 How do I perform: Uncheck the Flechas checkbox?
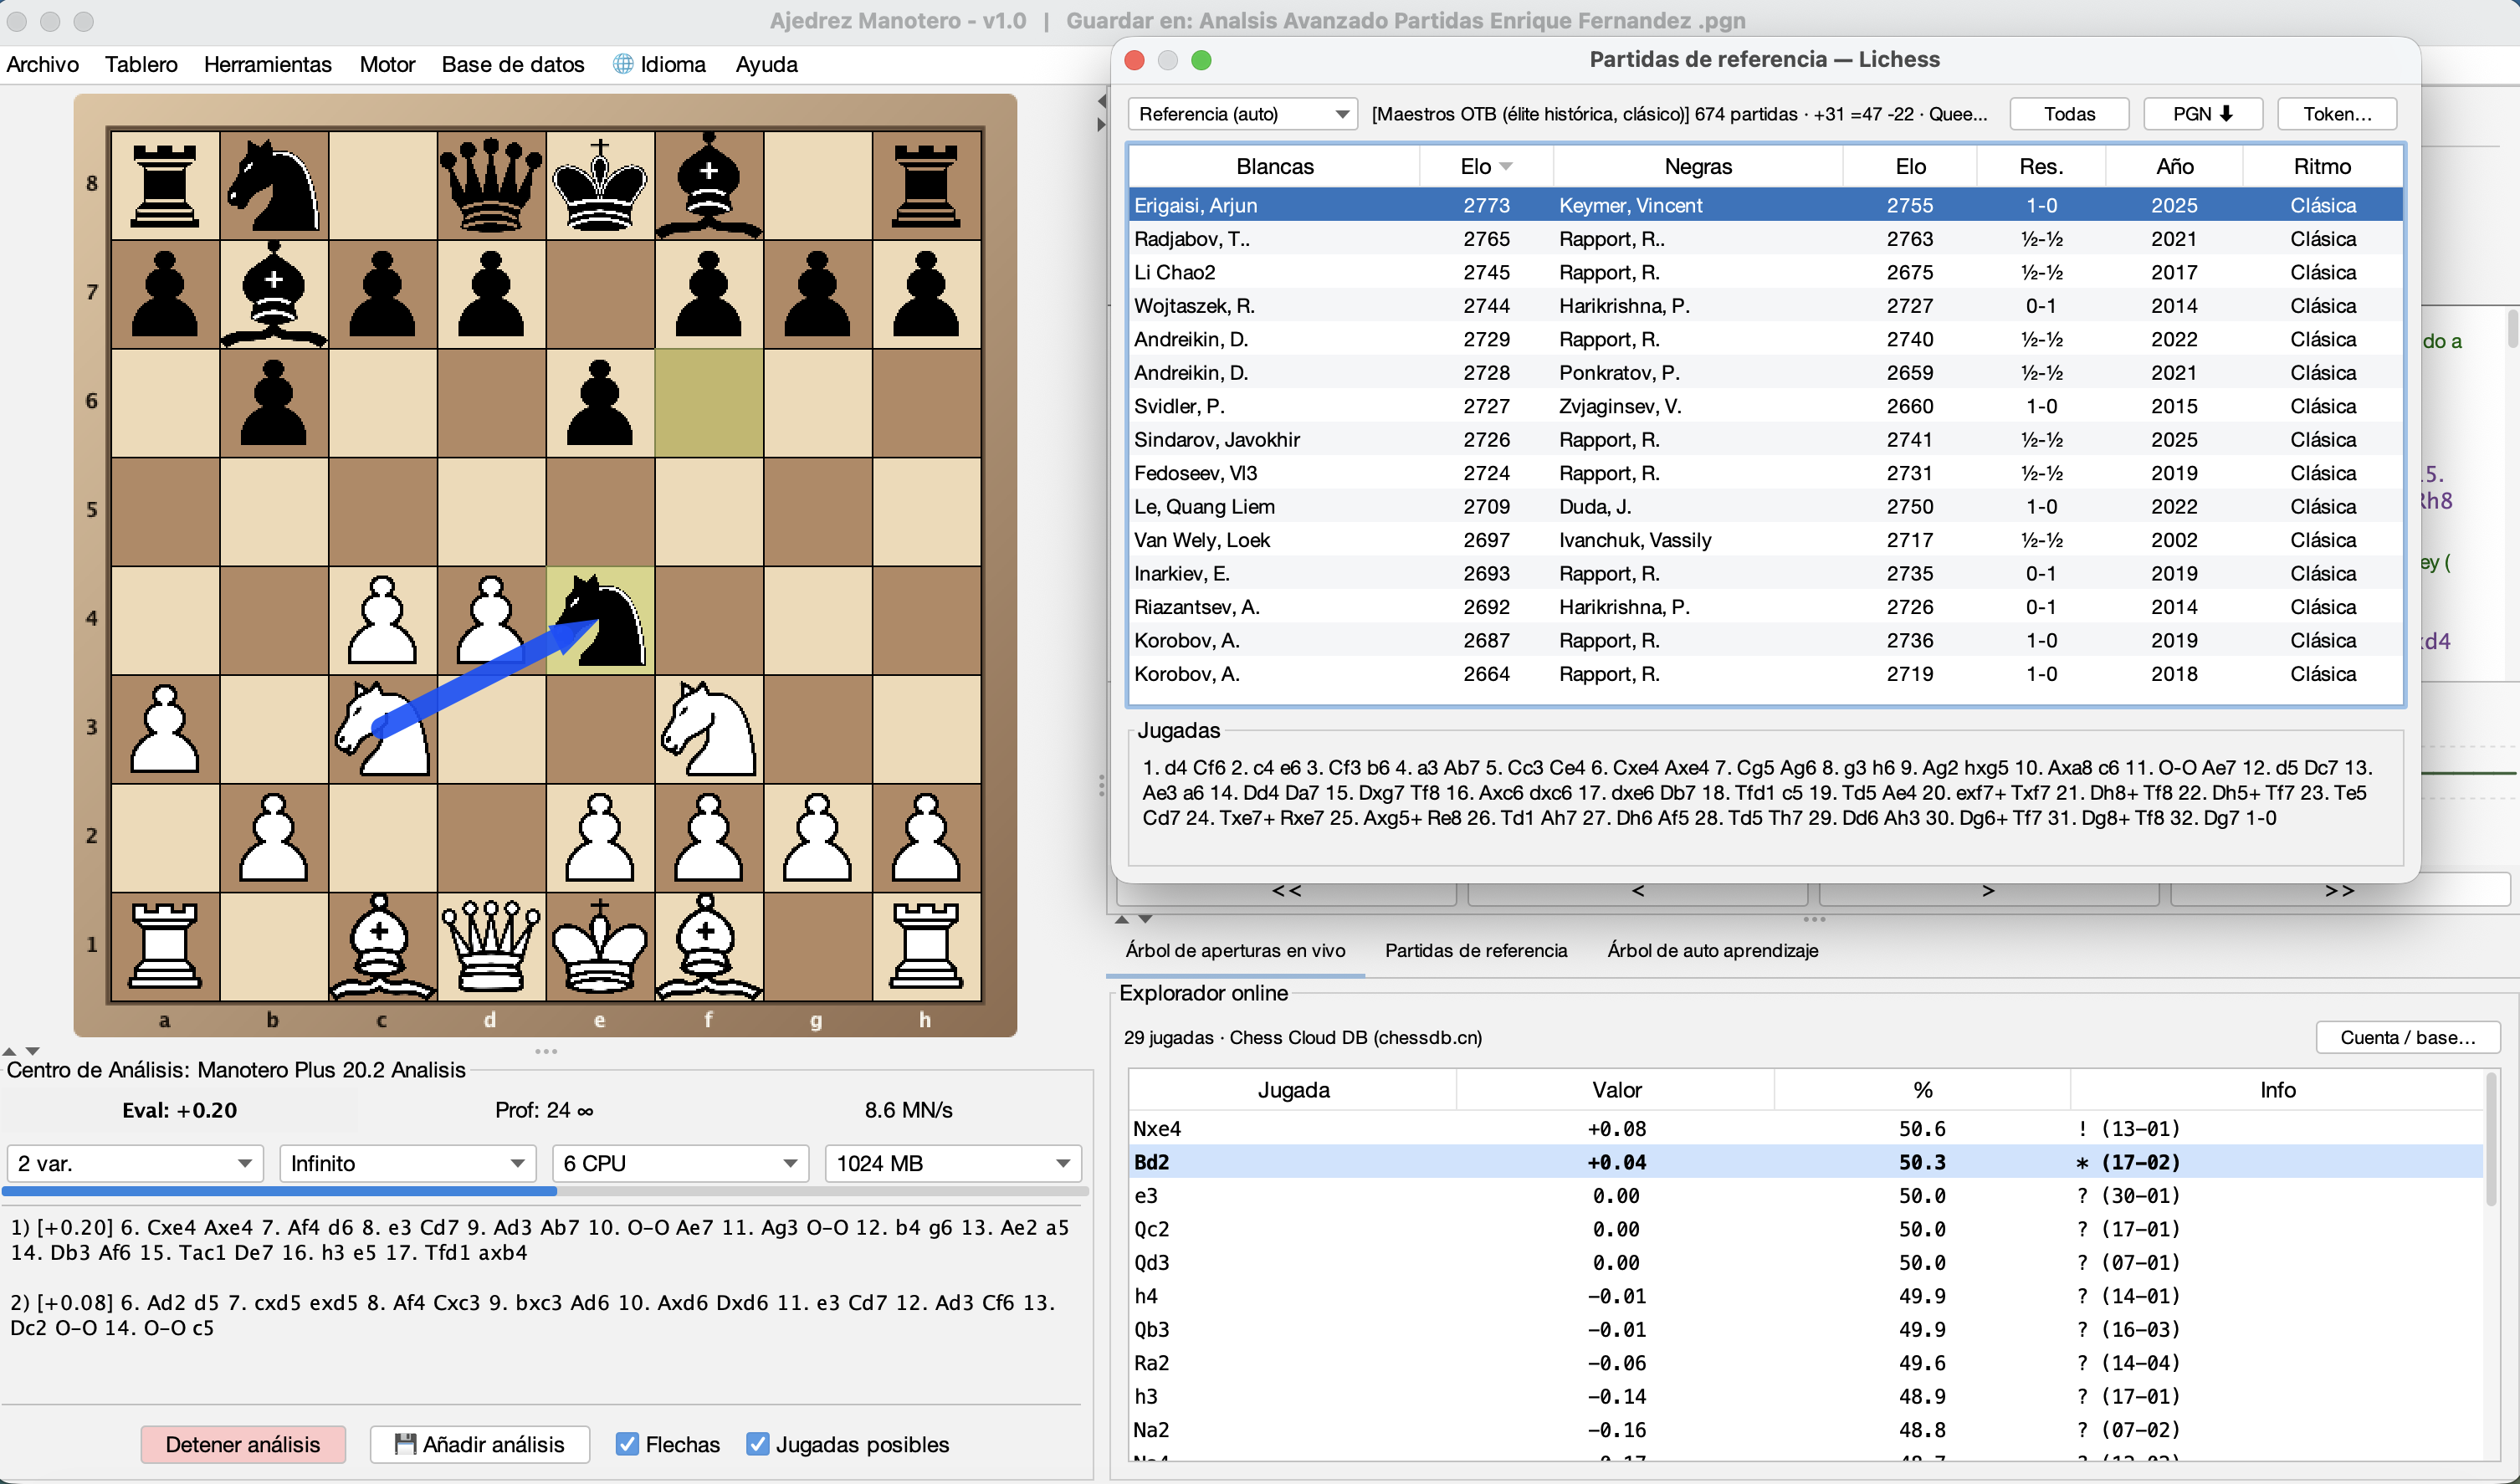coord(627,1443)
